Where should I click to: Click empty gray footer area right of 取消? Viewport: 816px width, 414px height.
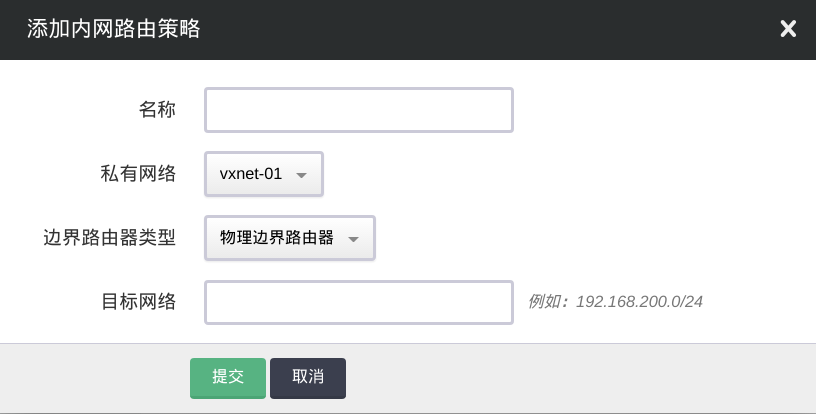[580, 377]
